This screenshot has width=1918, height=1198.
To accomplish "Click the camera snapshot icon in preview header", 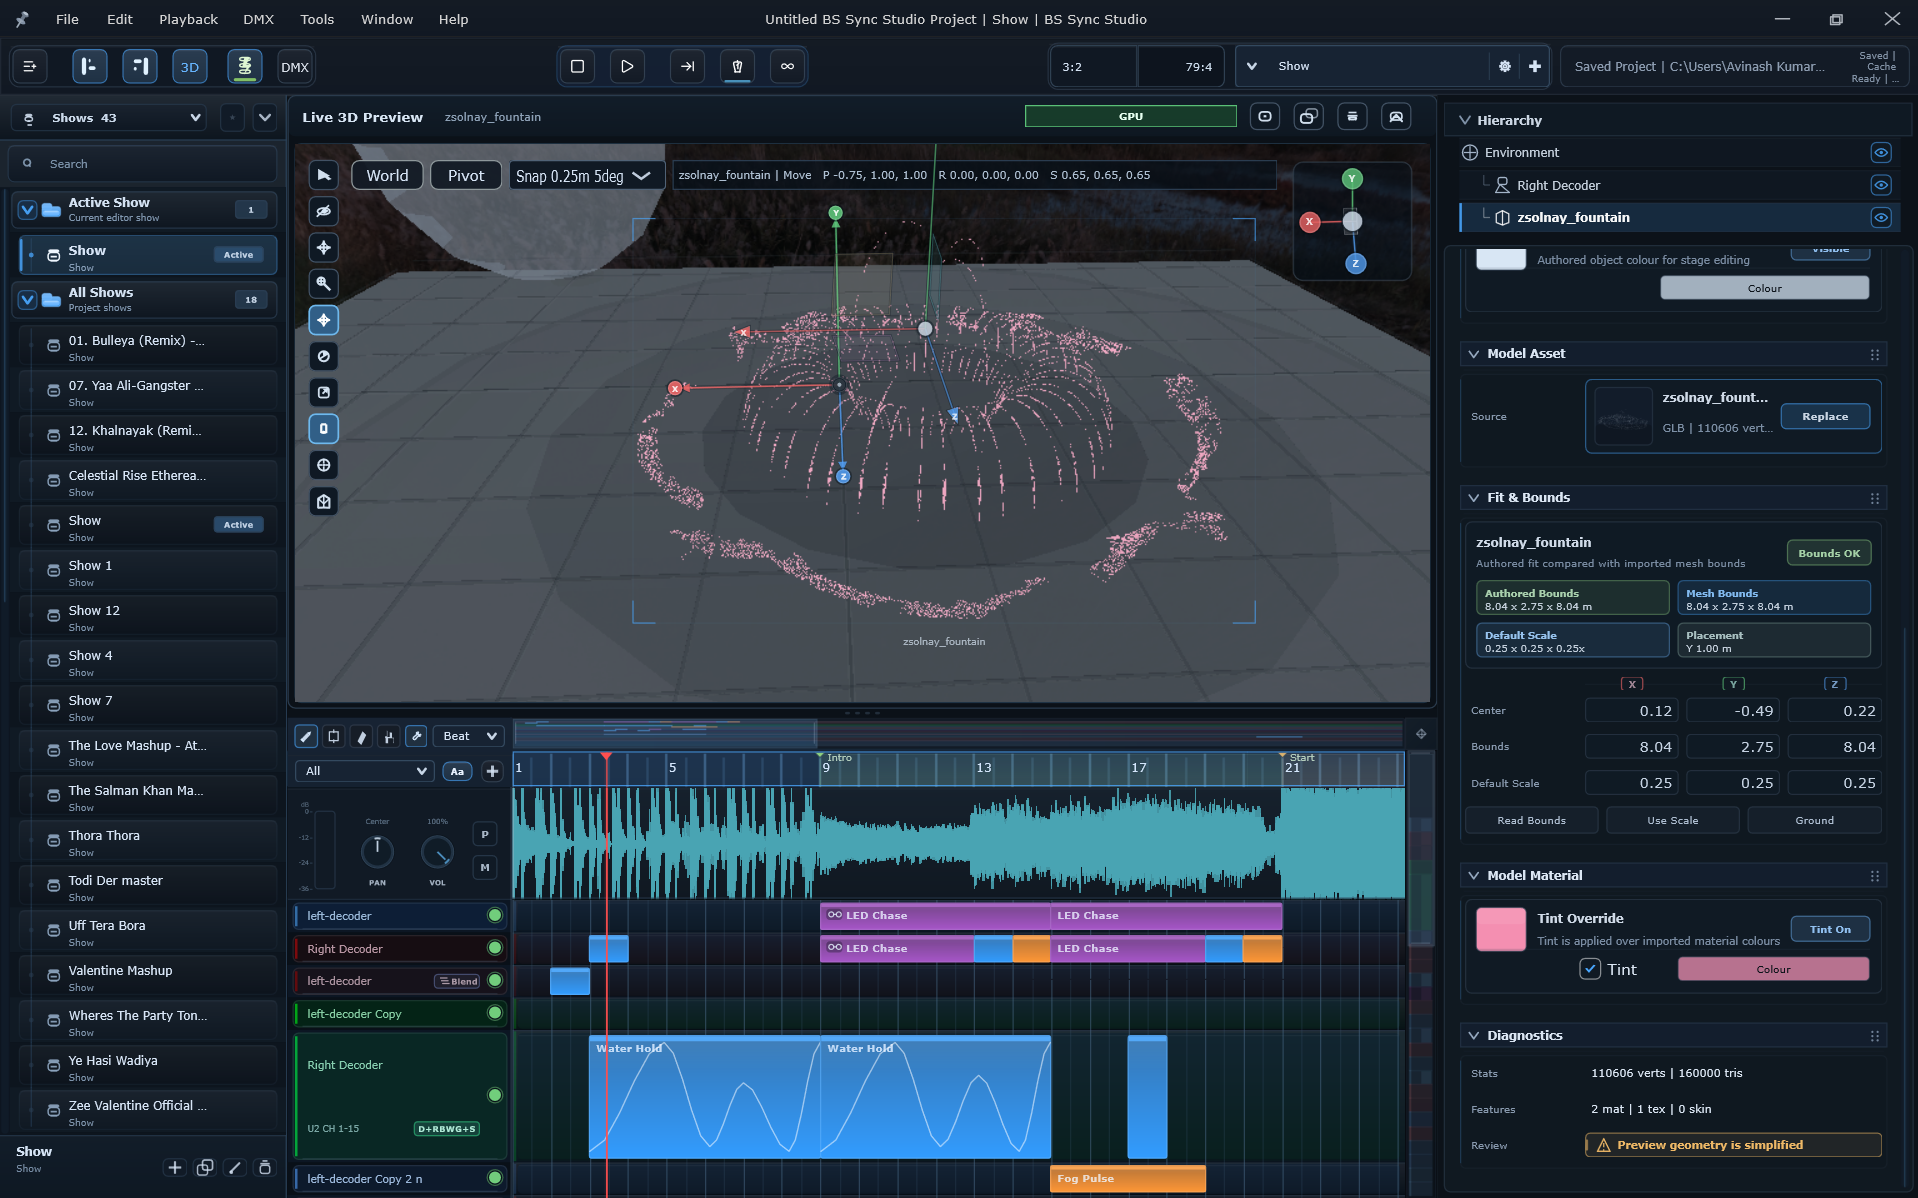I will click(1265, 117).
